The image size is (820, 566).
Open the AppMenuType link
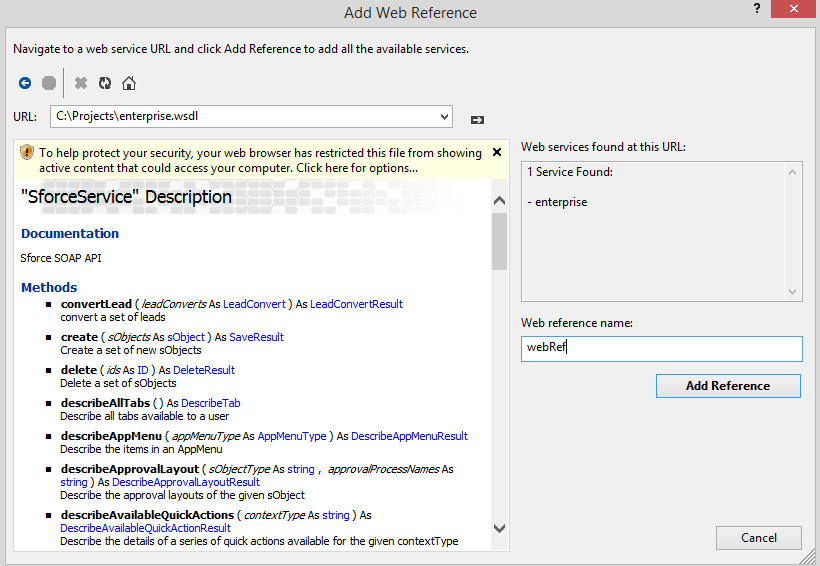point(292,436)
